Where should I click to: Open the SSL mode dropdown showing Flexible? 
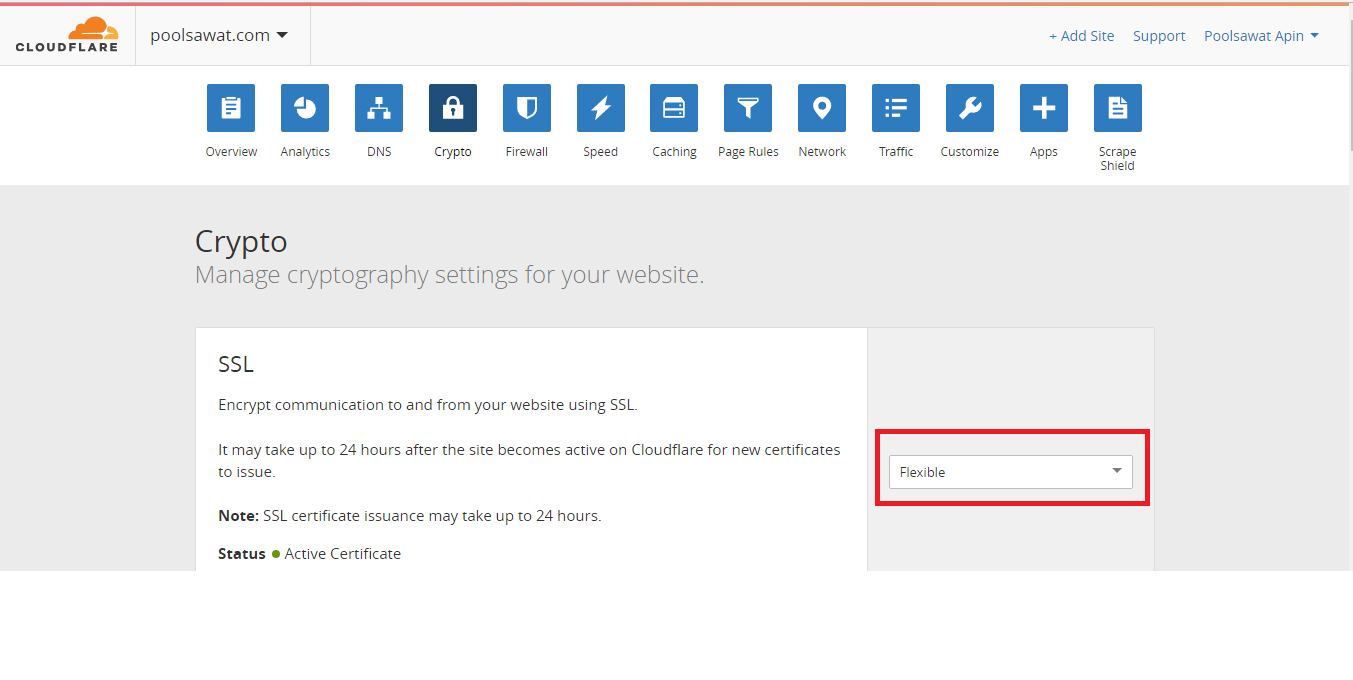point(1011,472)
